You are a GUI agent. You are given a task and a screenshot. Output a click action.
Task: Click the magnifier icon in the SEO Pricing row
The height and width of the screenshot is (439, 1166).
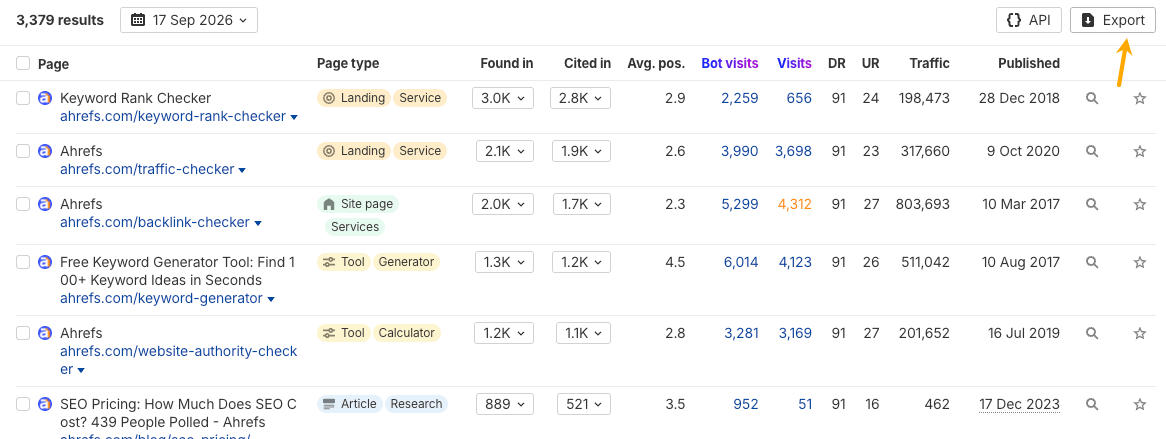pos(1092,404)
